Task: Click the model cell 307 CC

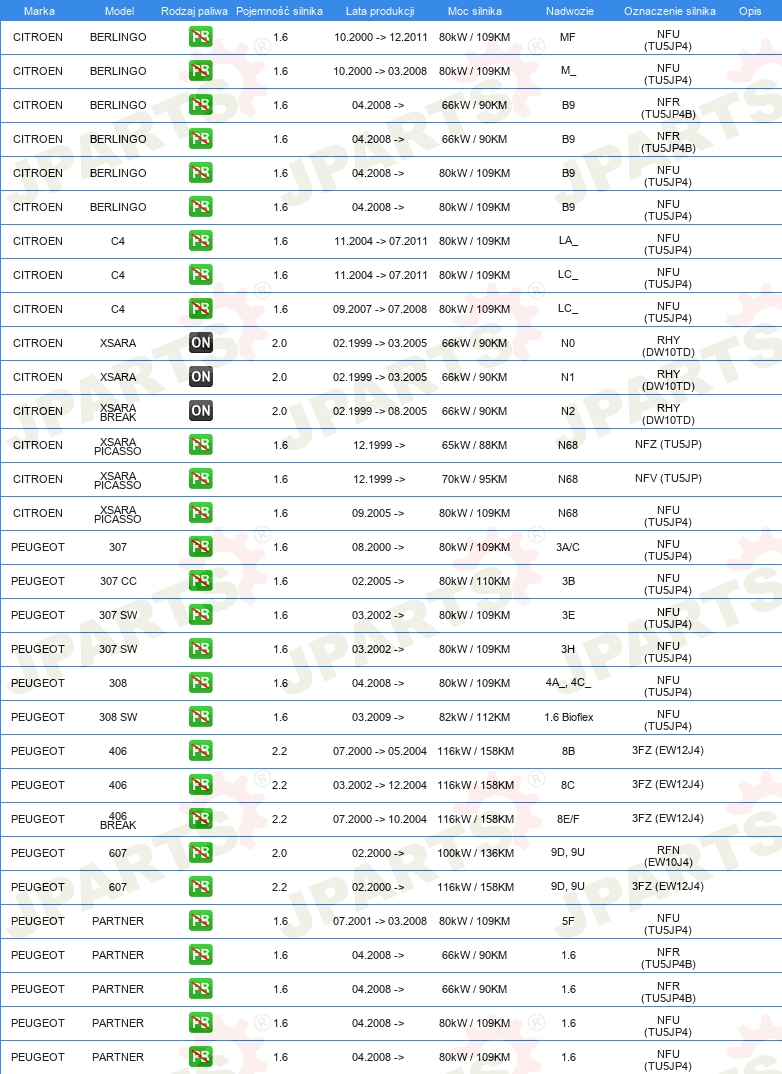Action: pos(118,581)
